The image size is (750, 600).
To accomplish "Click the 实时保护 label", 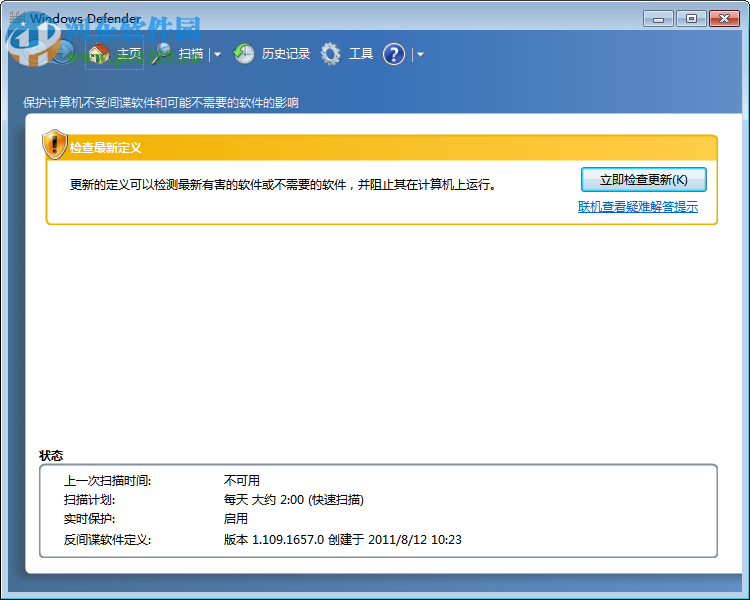I will (x=89, y=519).
